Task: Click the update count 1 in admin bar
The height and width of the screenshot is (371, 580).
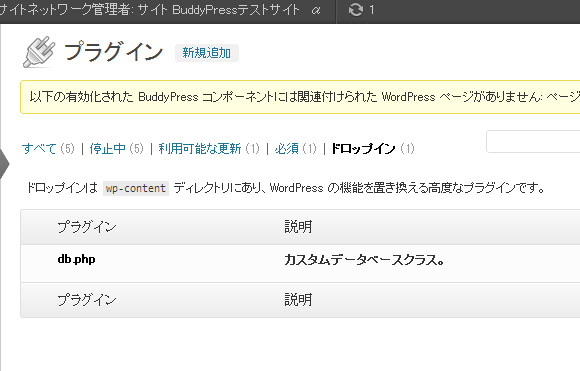Action: click(x=372, y=10)
